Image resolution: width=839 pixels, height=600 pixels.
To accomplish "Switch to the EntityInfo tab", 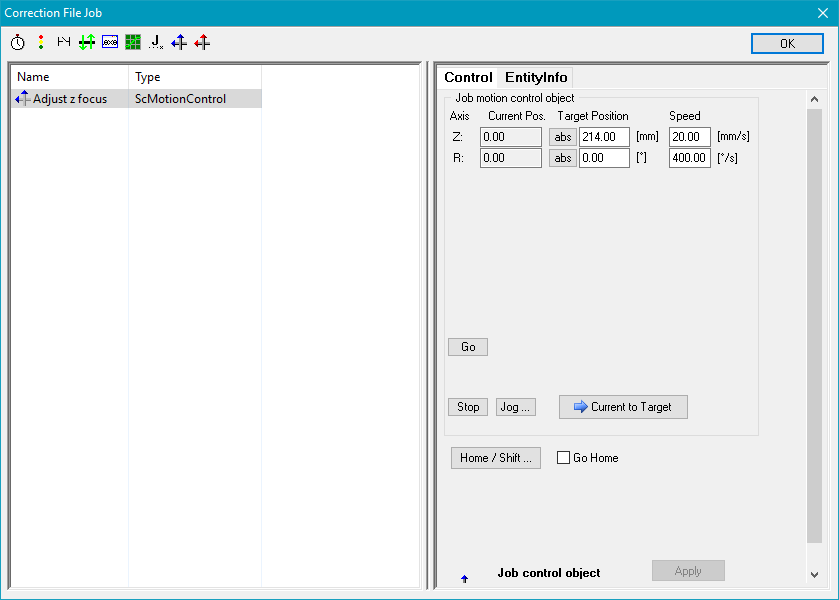I will (x=536, y=77).
